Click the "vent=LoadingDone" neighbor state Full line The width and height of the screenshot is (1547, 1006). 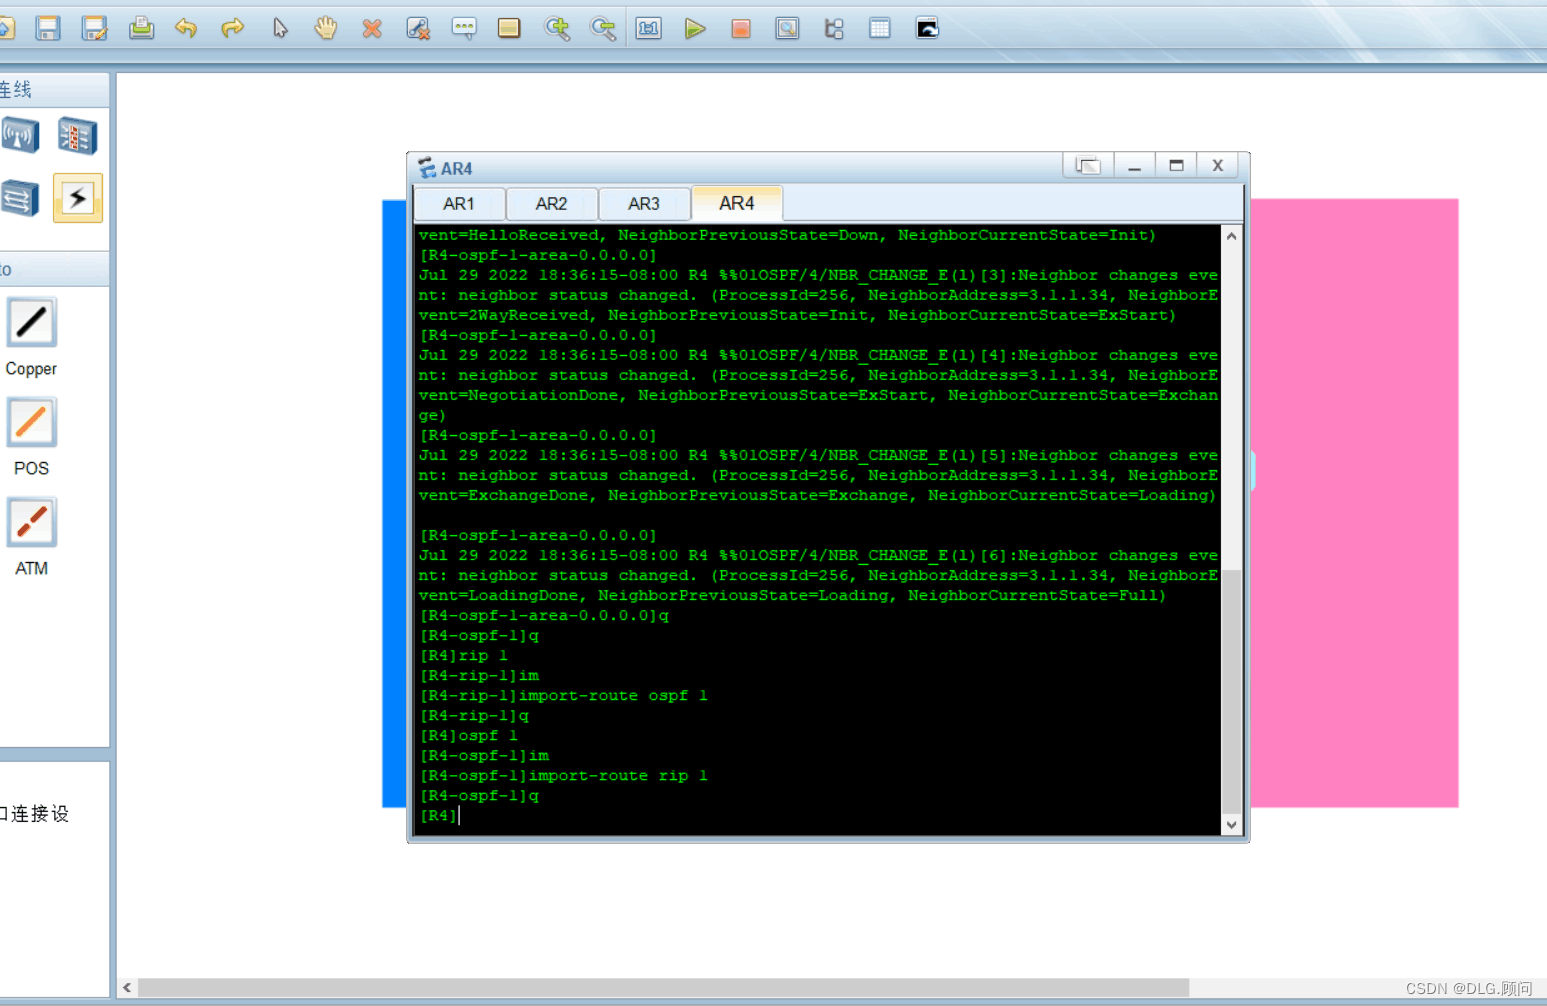792,596
